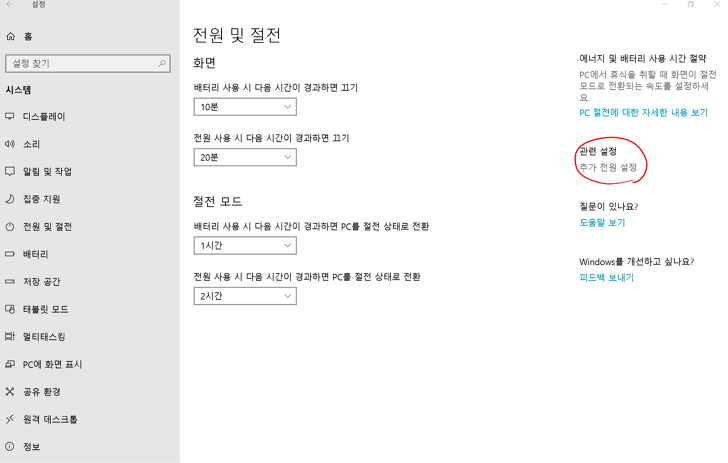The height and width of the screenshot is (463, 728).
Task: Click the 알림 및 작업 speech bubble icon
Action: (10, 171)
